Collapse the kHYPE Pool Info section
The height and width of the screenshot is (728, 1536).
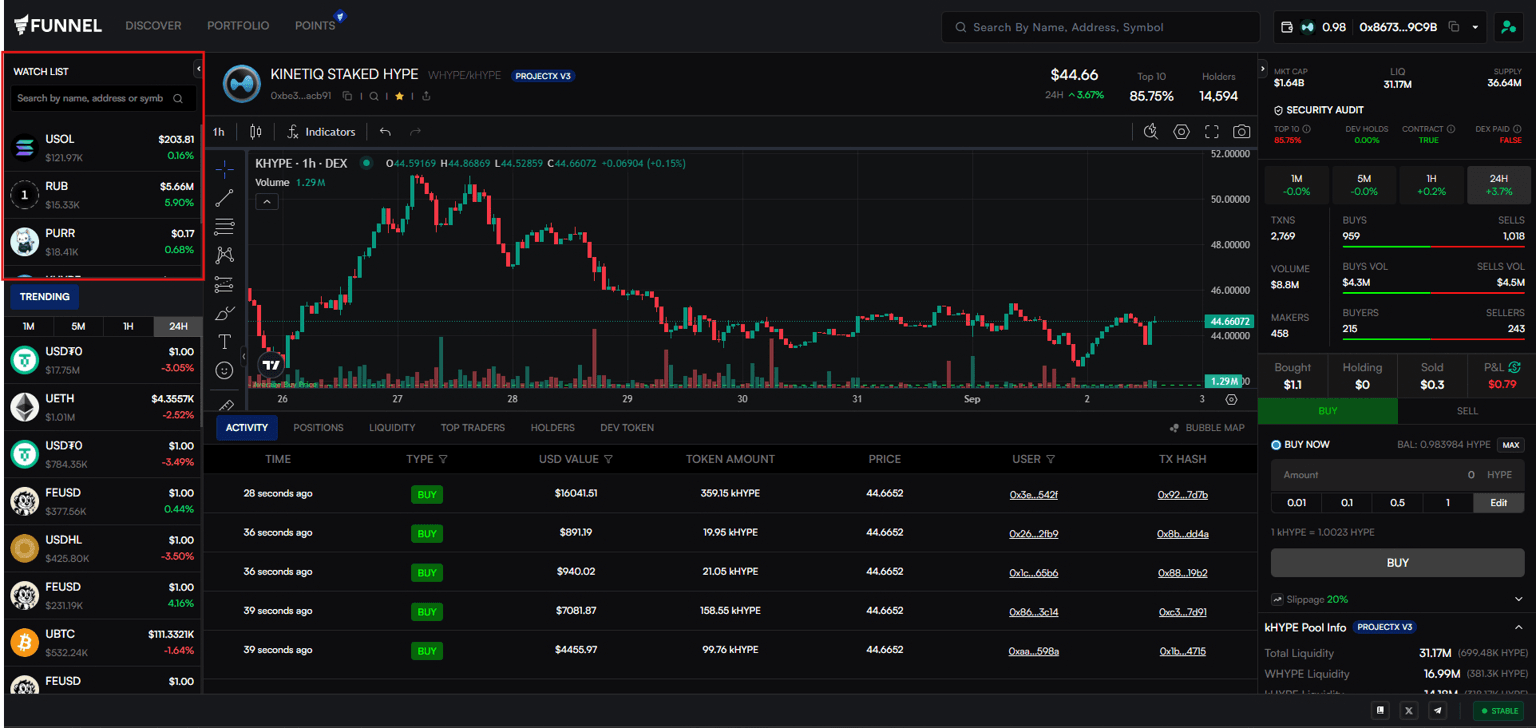1518,627
